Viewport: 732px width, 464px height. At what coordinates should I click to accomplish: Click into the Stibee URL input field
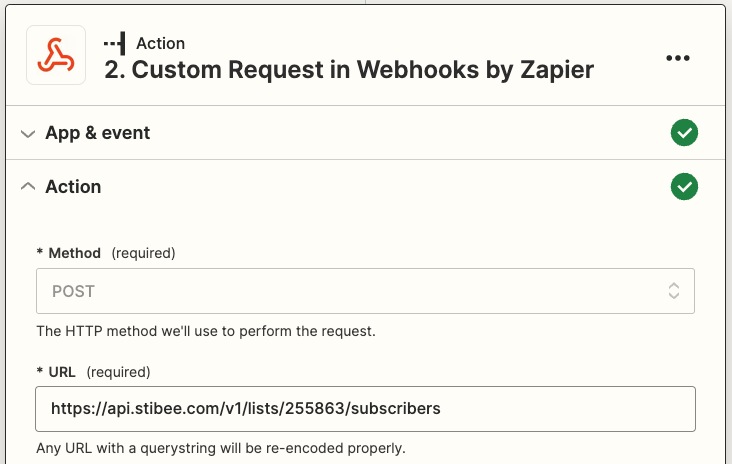click(x=365, y=408)
